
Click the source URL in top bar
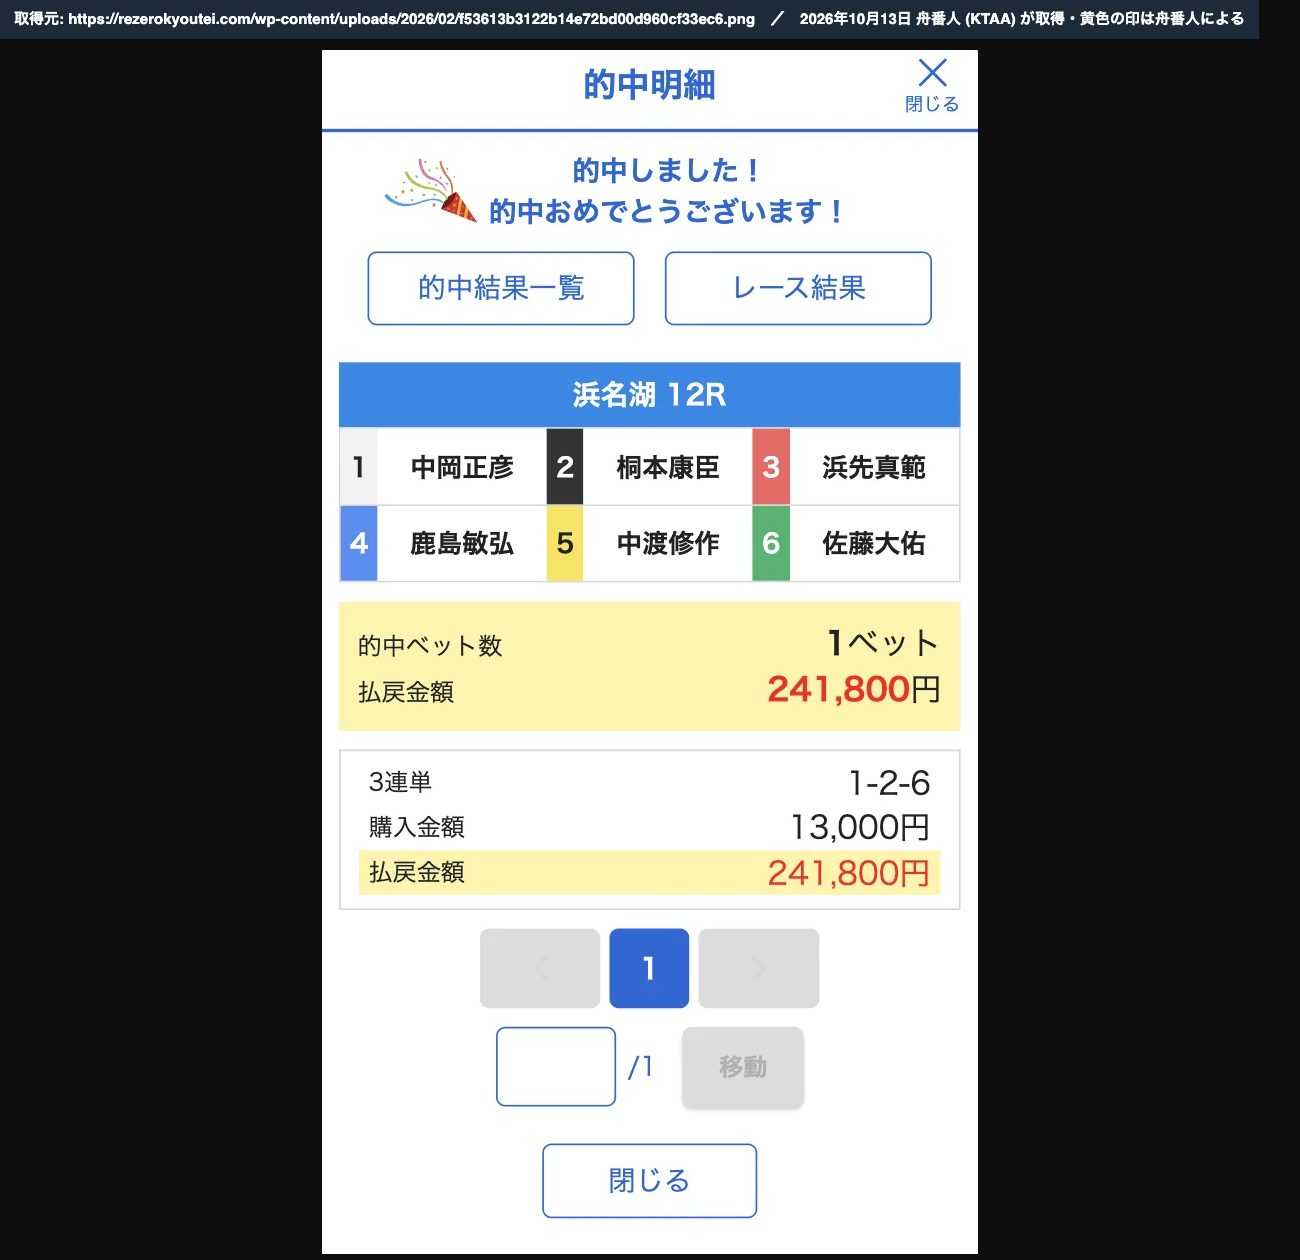click(412, 19)
